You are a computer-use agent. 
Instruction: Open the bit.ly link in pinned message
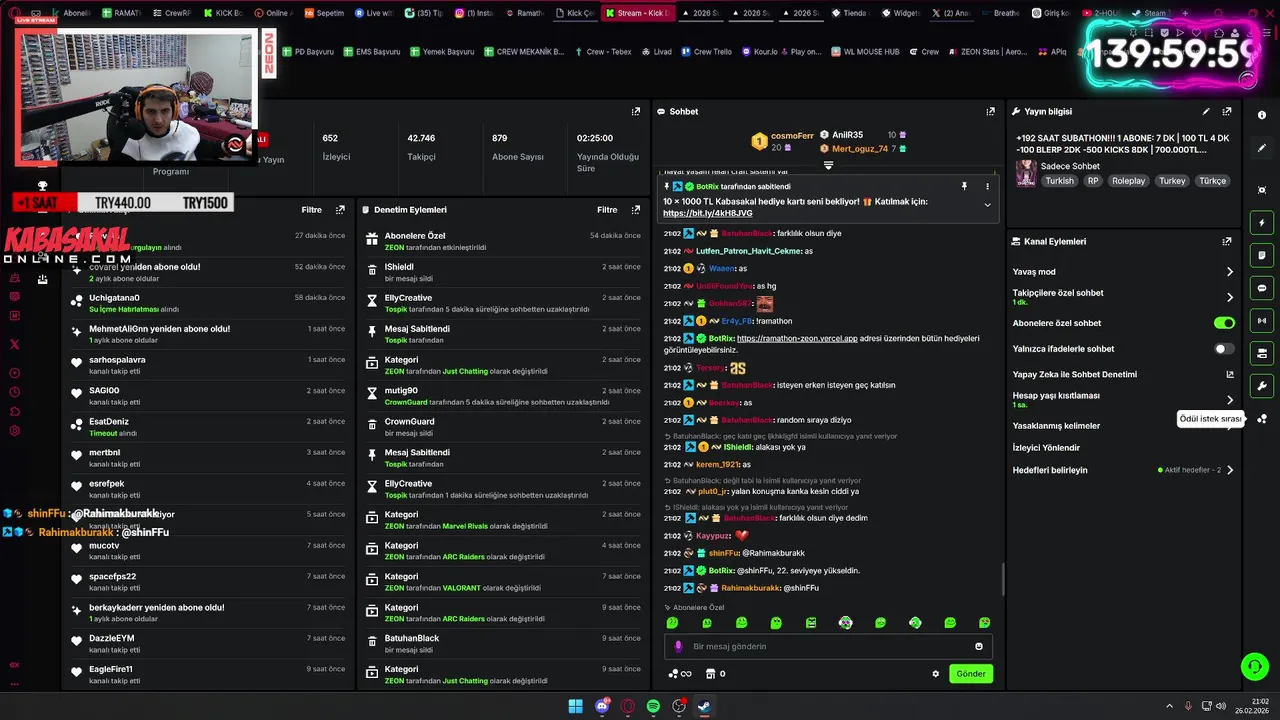(x=707, y=214)
